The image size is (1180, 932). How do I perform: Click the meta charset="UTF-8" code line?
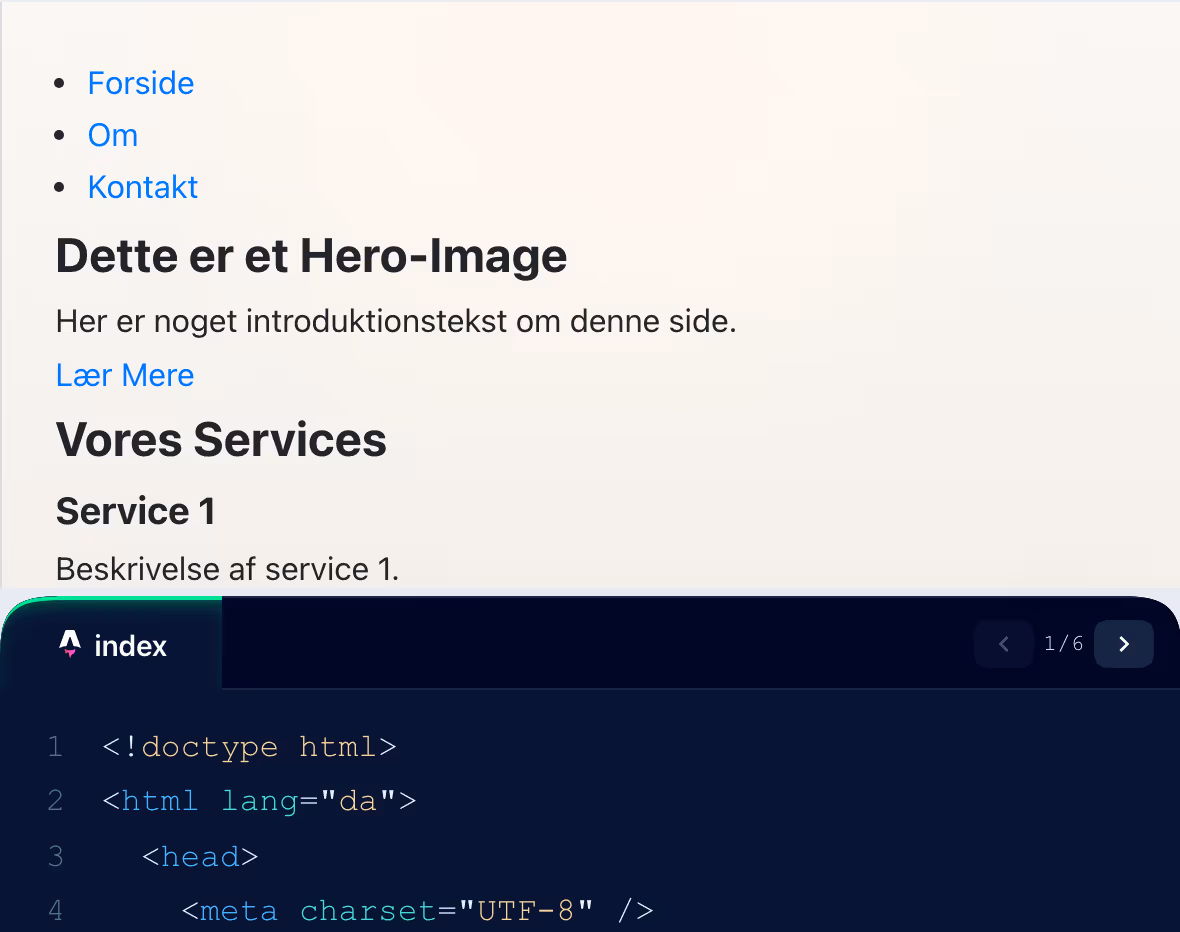pyautogui.click(x=417, y=911)
